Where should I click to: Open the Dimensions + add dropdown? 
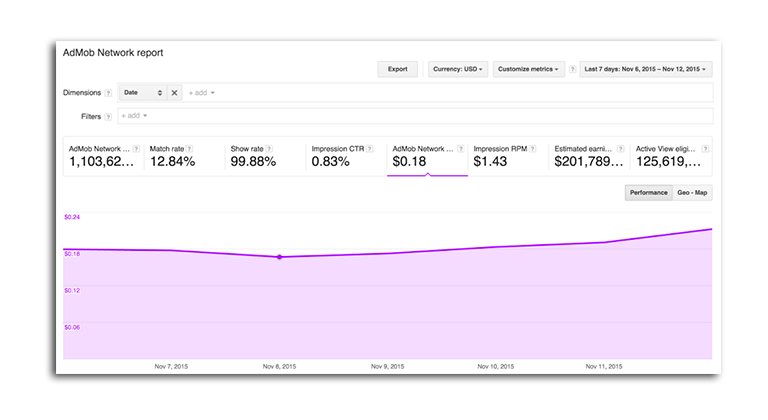(x=201, y=93)
